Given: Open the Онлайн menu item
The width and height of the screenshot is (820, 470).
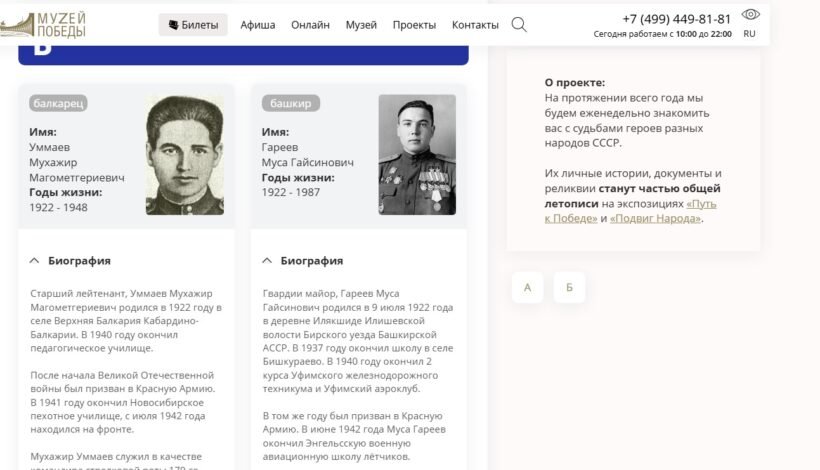Looking at the screenshot, I should (310, 25).
